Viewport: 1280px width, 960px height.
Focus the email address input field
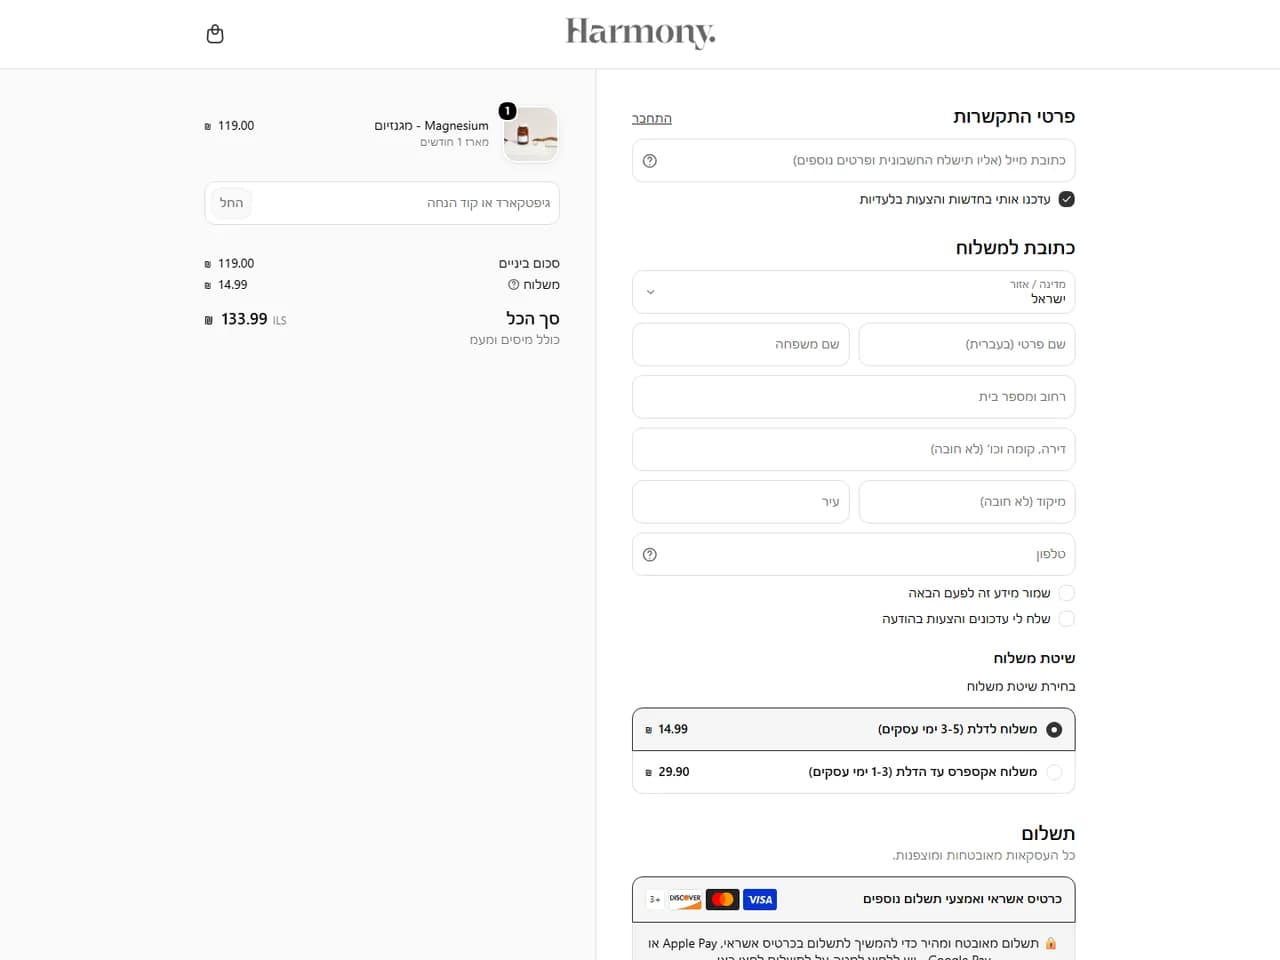(x=854, y=161)
